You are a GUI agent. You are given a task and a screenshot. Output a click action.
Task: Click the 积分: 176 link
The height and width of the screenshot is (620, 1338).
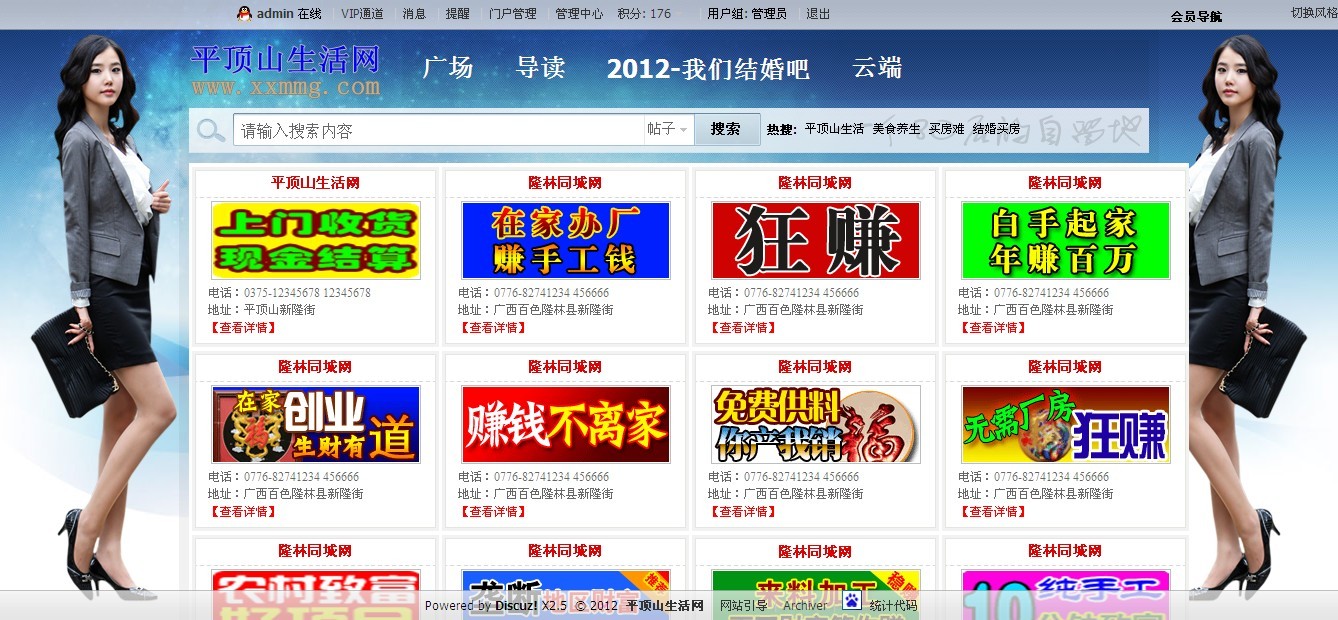tap(644, 14)
